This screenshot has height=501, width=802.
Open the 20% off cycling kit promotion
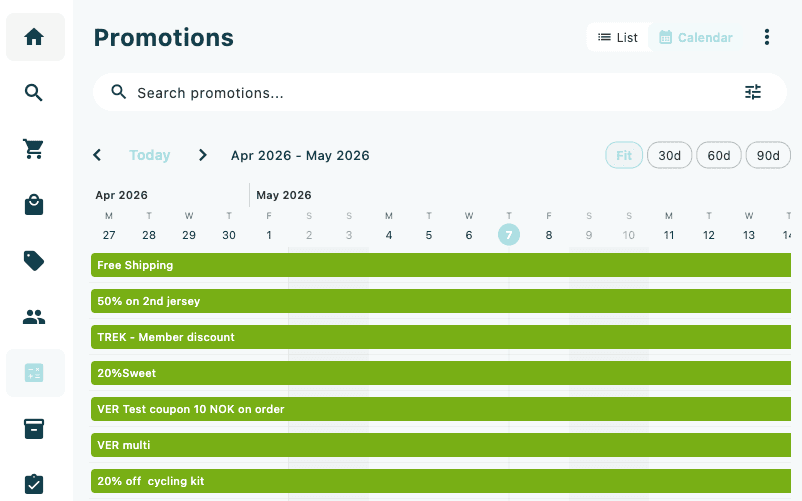[441, 481]
